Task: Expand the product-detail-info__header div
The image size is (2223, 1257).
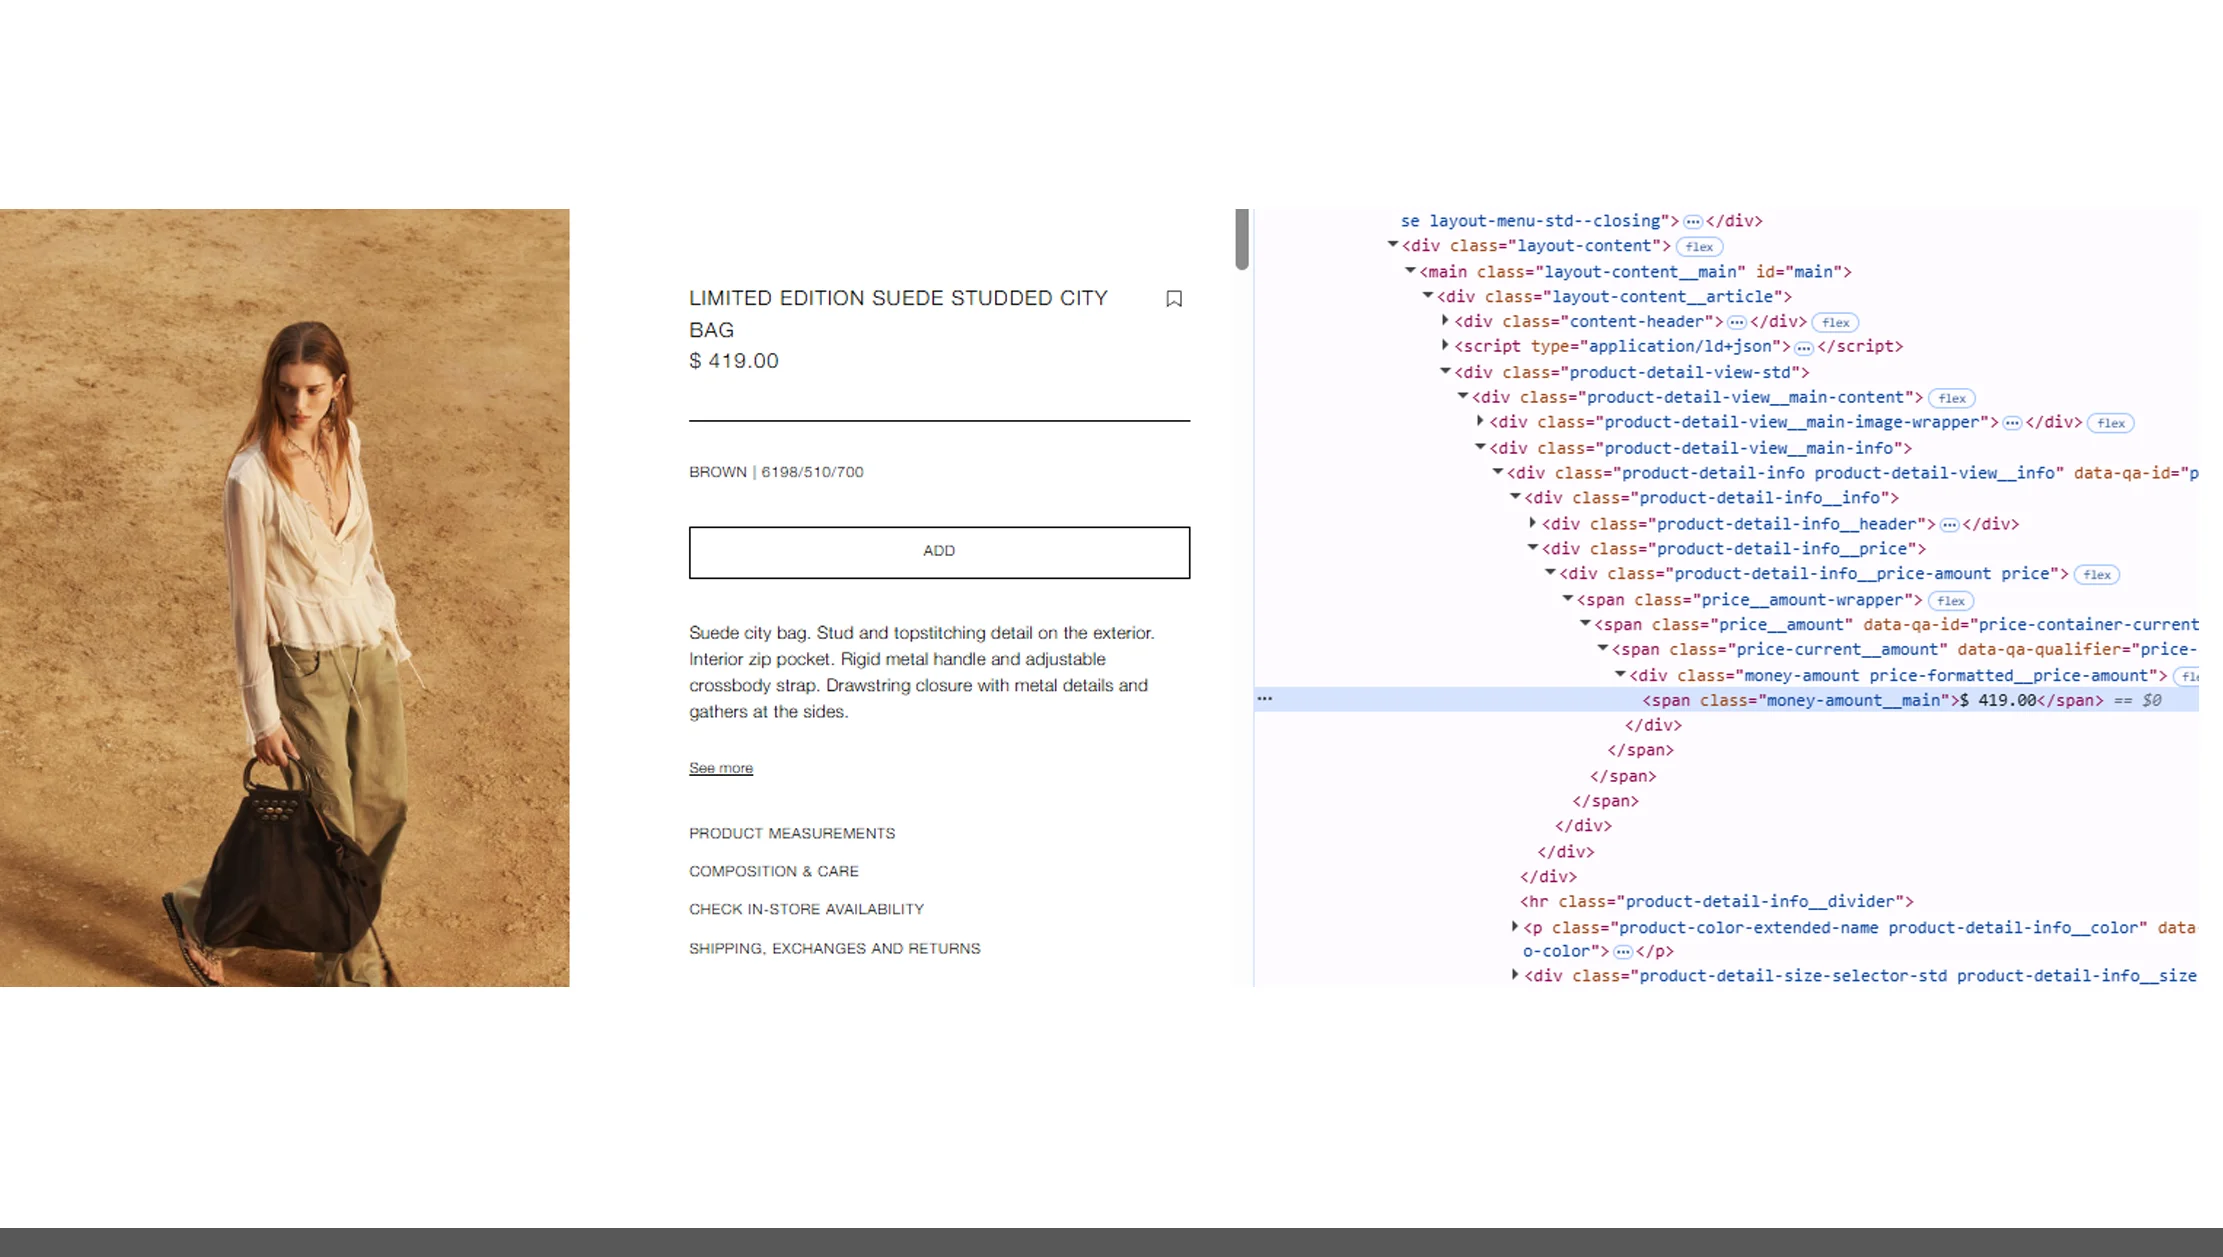Action: (x=1532, y=523)
